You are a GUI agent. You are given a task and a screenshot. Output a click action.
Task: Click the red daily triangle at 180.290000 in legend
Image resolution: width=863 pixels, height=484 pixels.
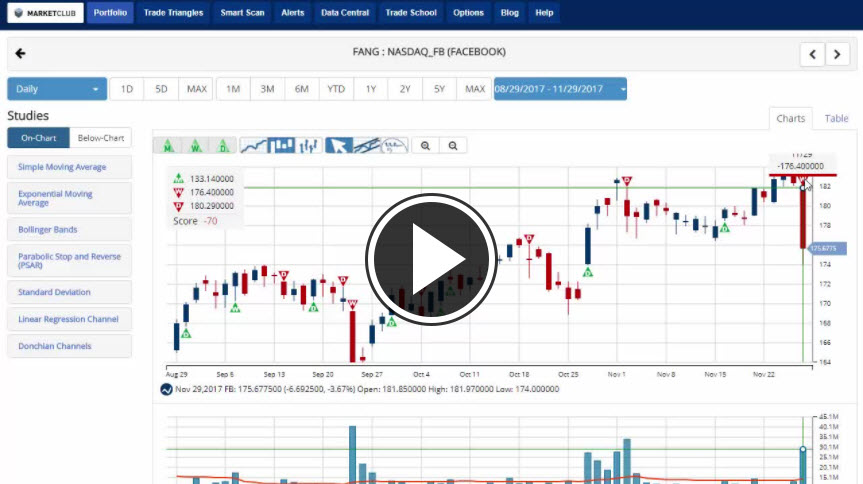point(178,206)
